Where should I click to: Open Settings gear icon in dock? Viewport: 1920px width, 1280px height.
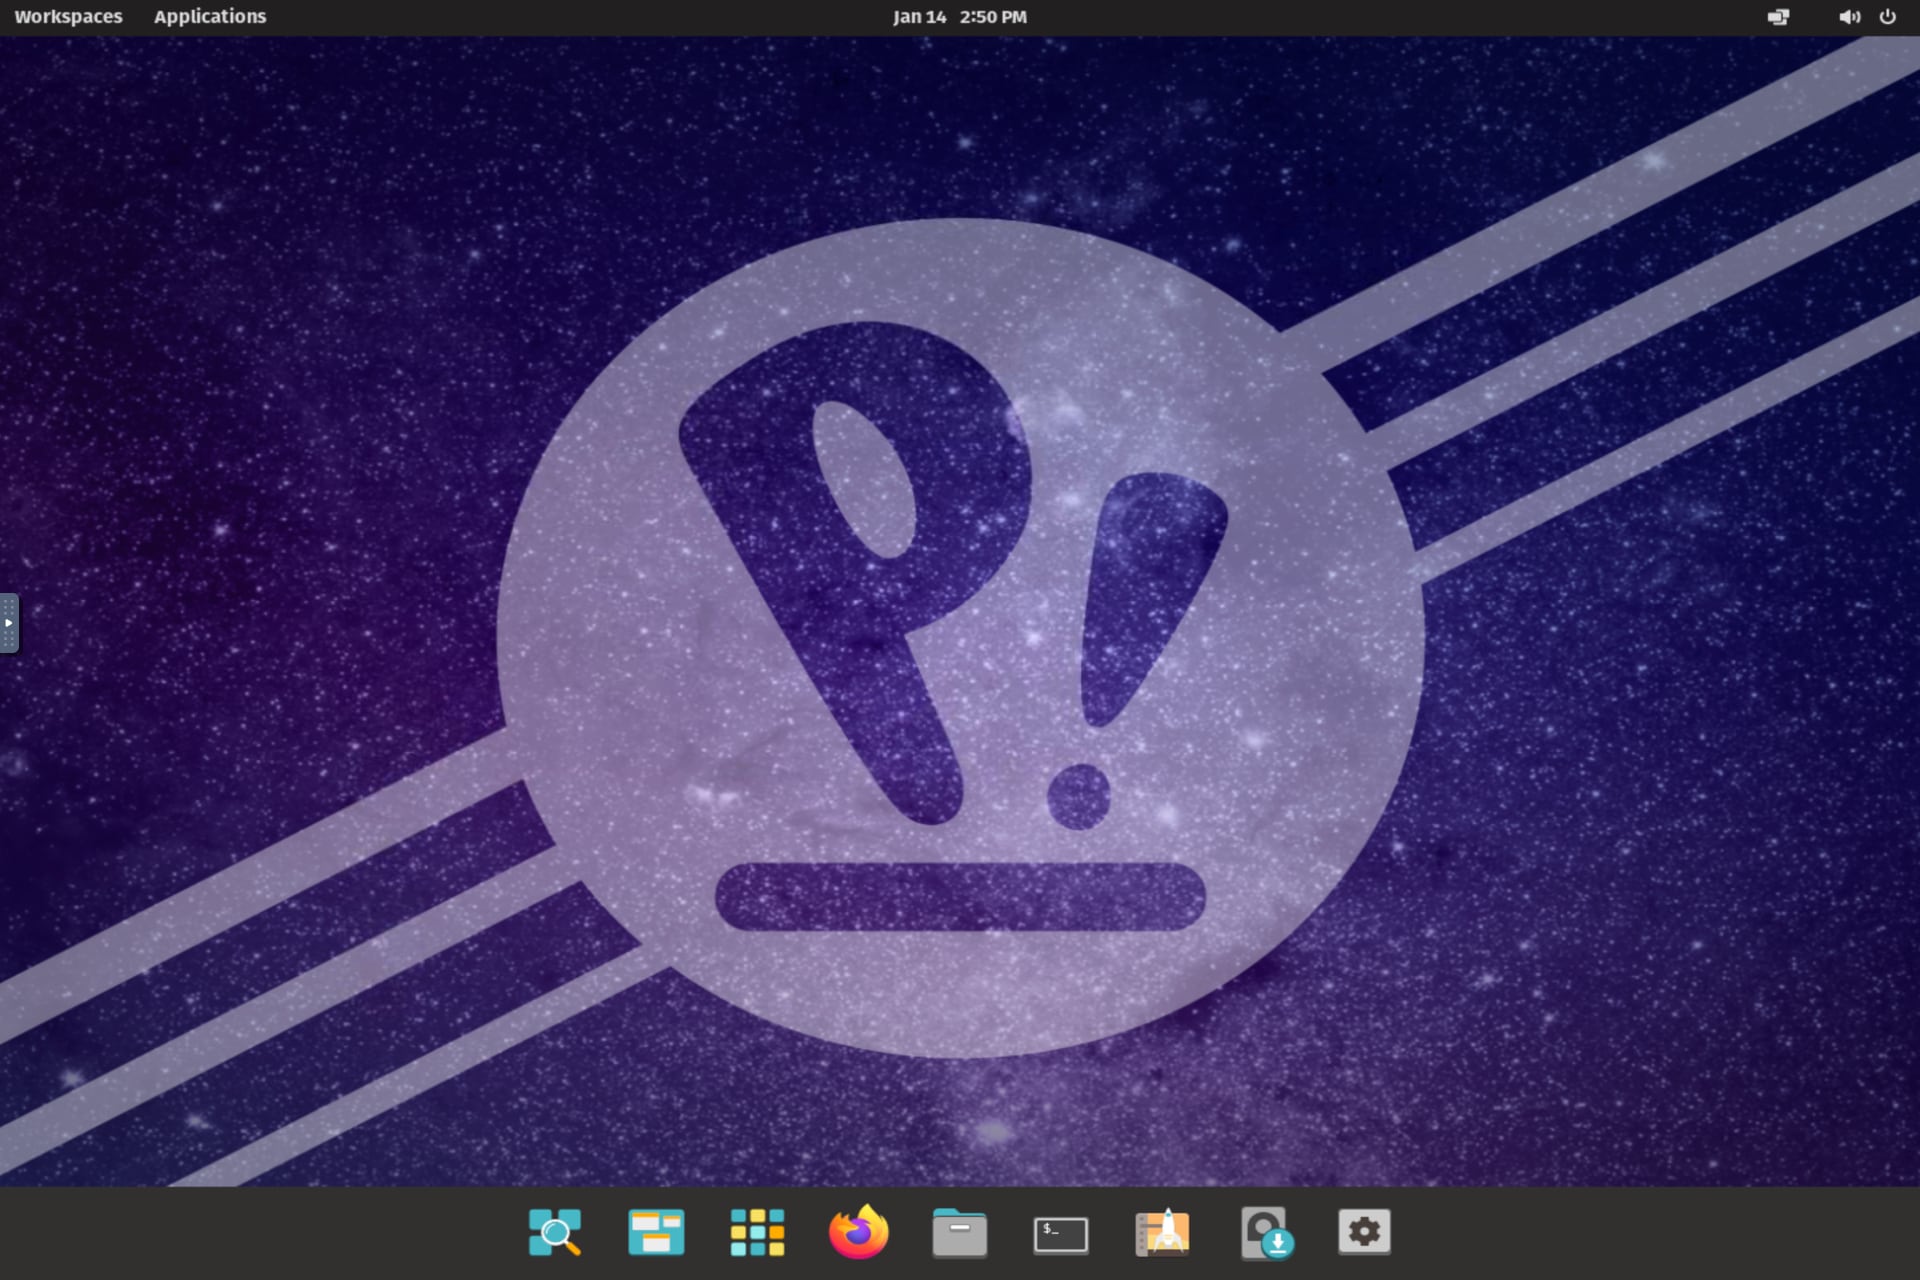click(1364, 1231)
